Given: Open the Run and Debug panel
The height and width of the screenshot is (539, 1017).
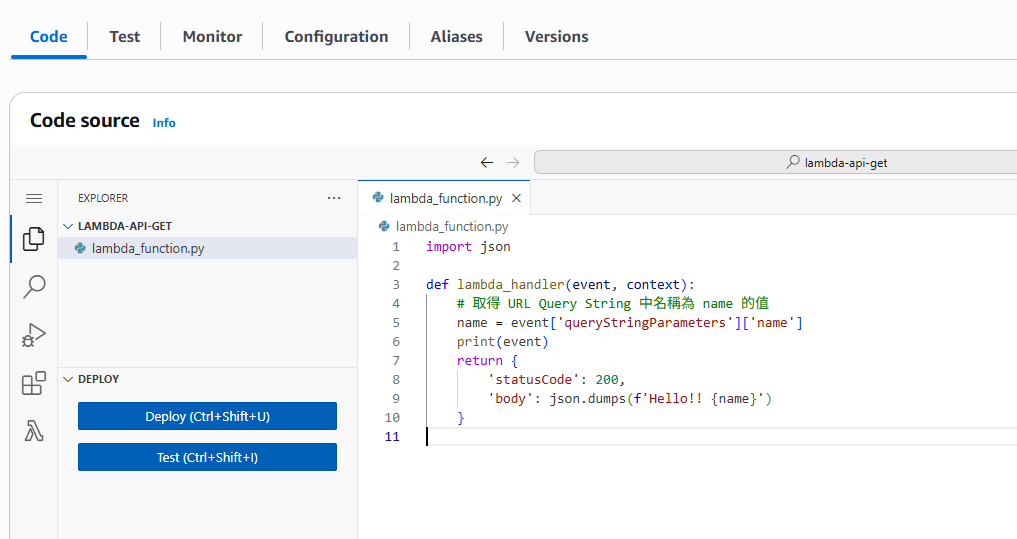Looking at the screenshot, I should [34, 335].
